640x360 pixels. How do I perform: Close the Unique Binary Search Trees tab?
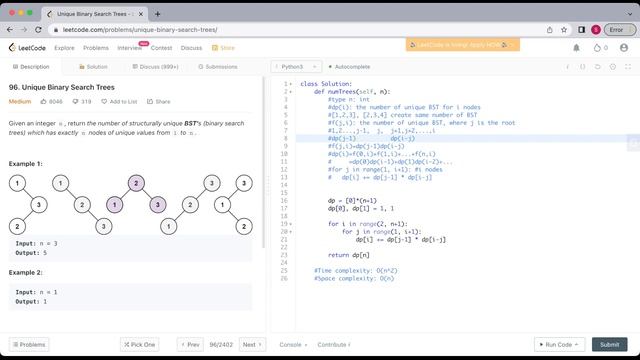click(x=141, y=14)
